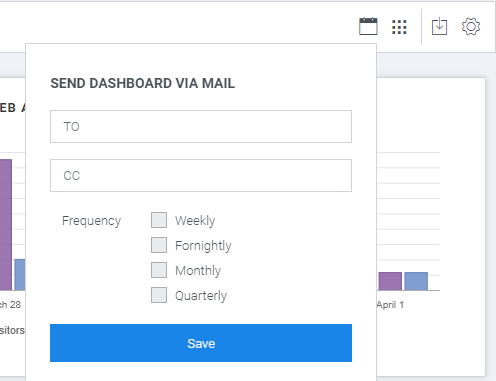Select the Quarterly frequency checkbox
This screenshot has width=496, height=381.
[x=159, y=295]
